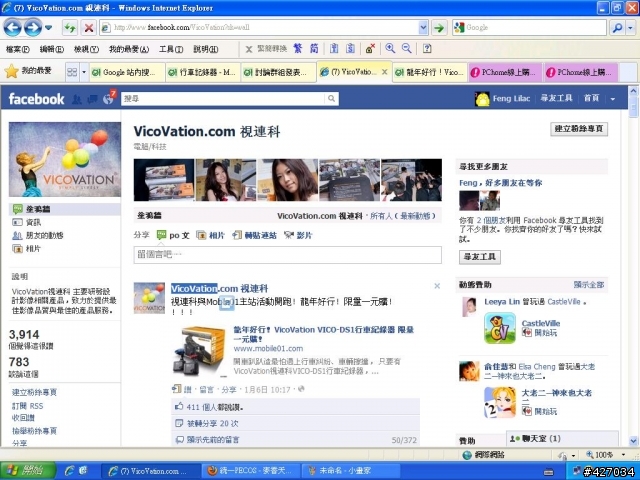Open the 工具(T) menu
The image size is (640, 480).
tap(171, 49)
